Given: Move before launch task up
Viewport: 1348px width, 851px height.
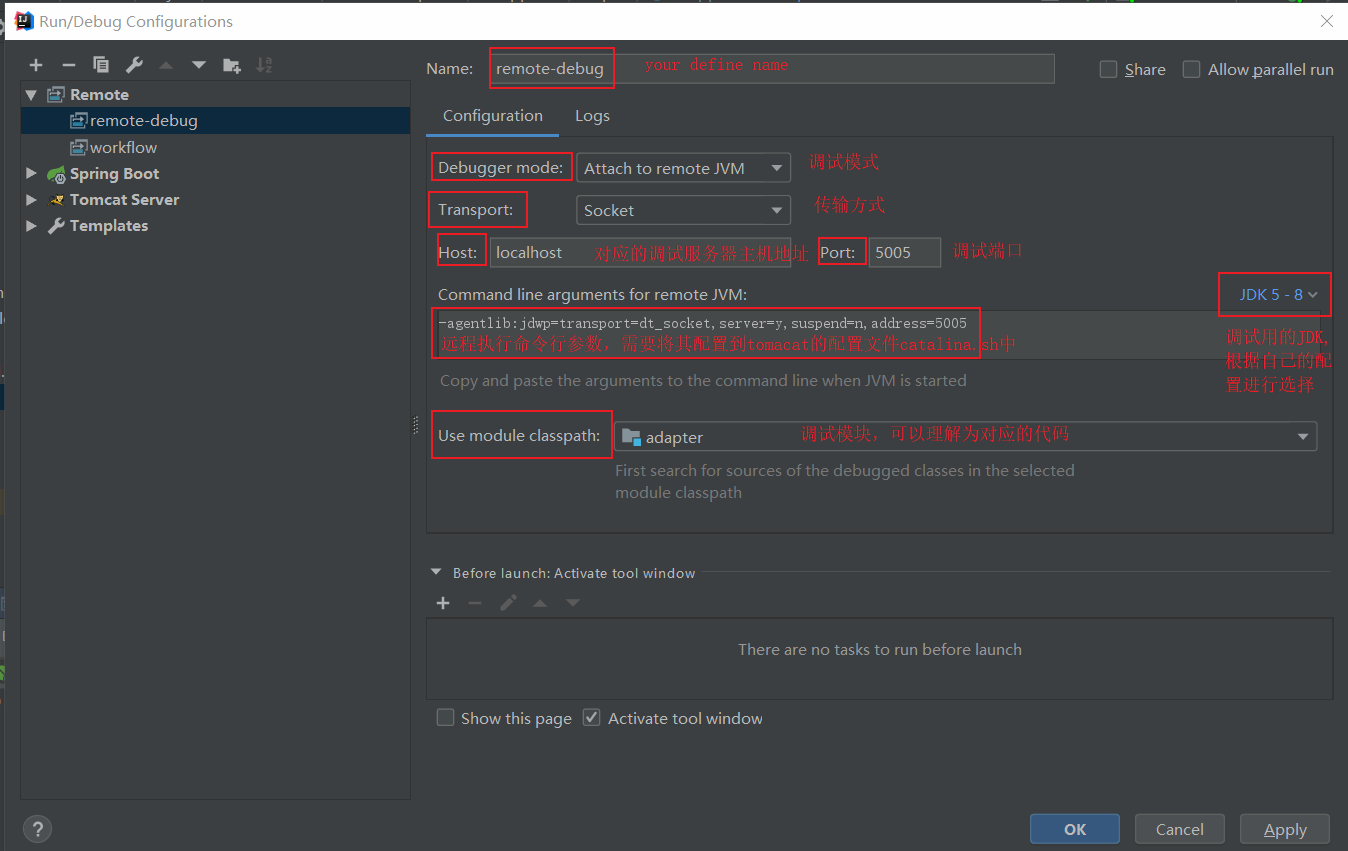Looking at the screenshot, I should [x=540, y=603].
